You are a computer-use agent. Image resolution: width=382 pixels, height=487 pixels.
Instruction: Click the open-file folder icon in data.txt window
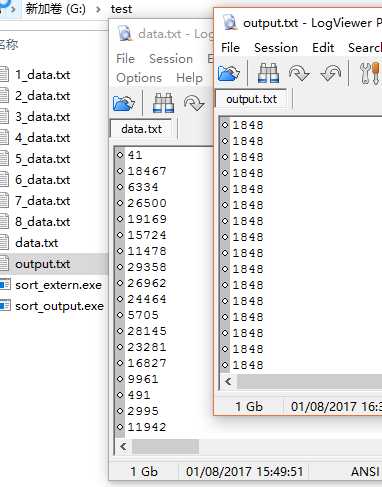click(x=124, y=103)
